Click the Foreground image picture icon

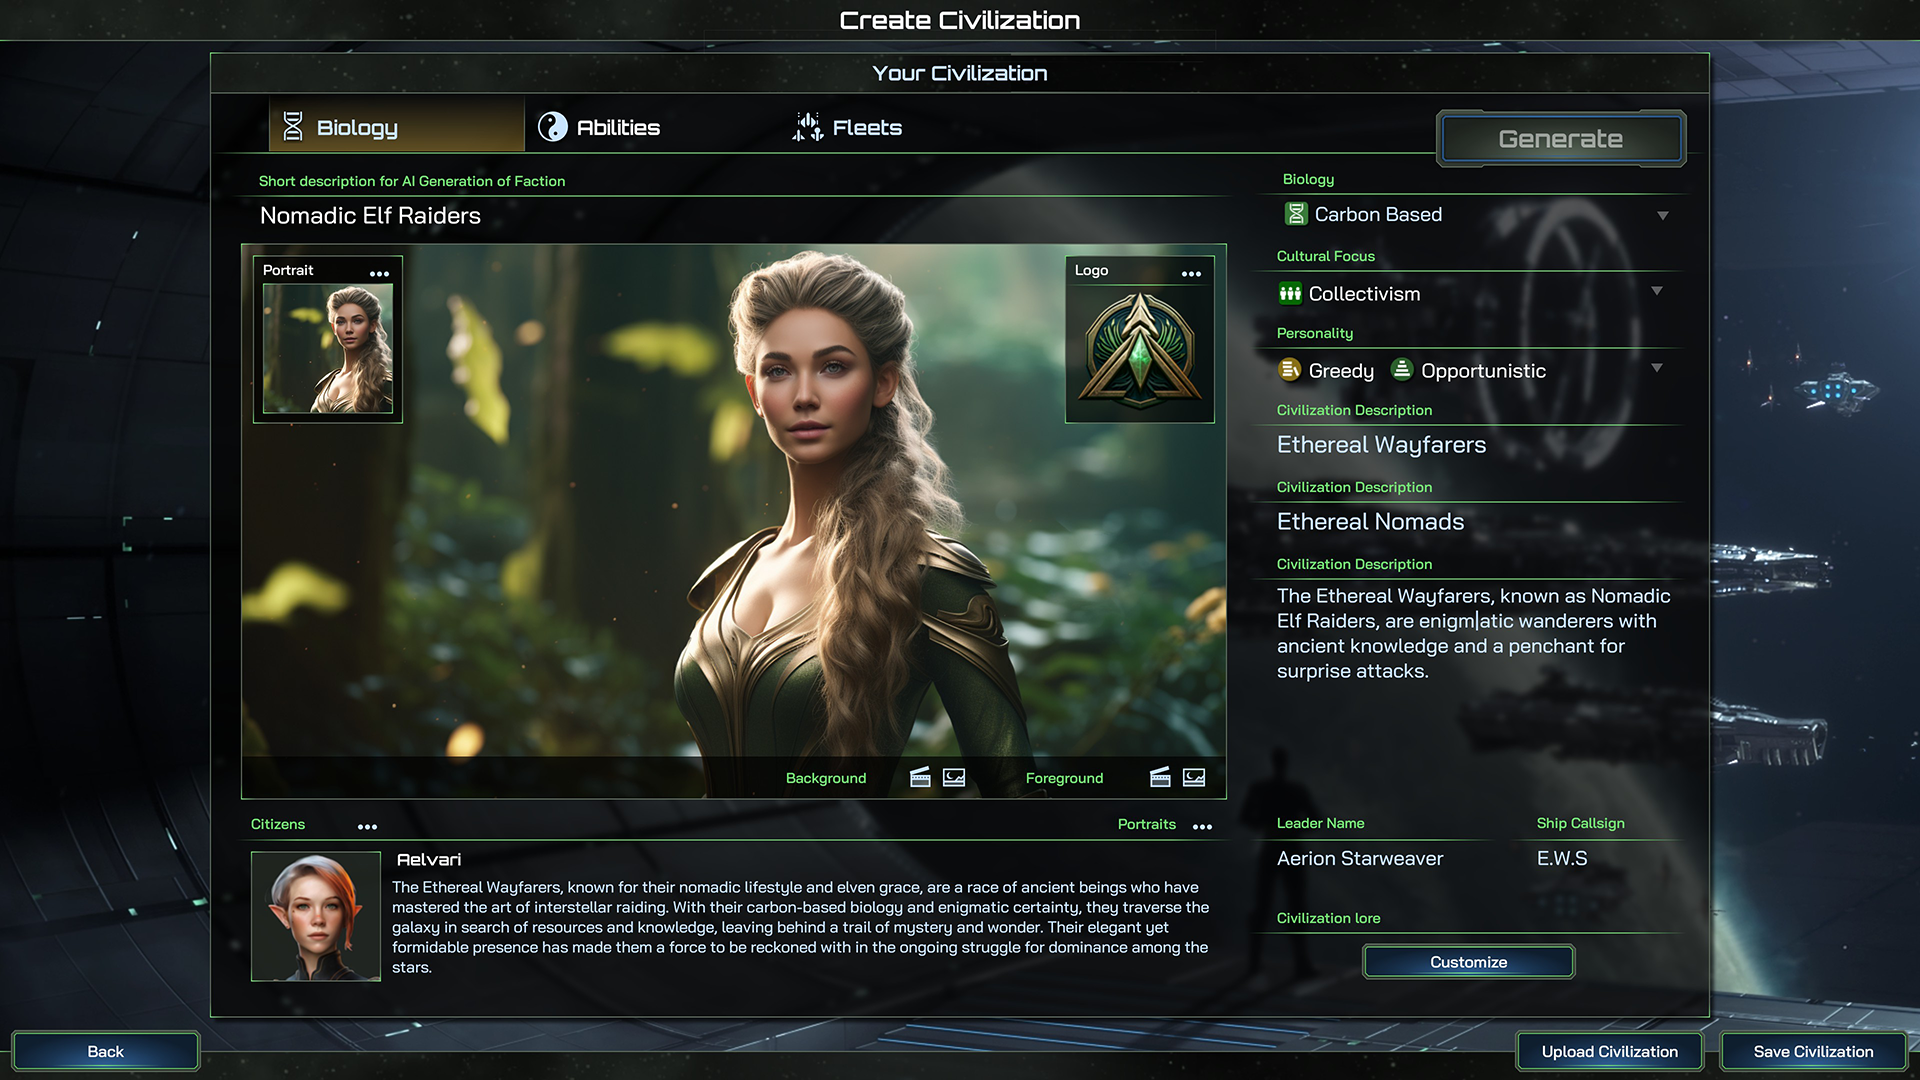1194,778
